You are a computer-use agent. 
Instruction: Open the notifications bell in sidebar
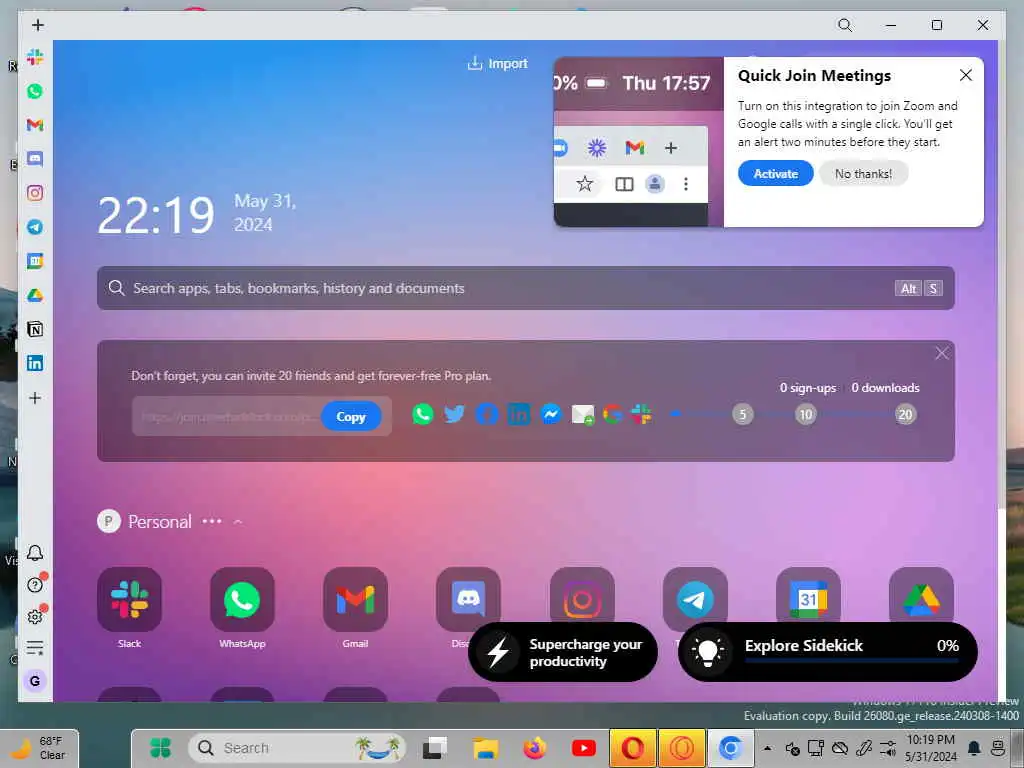(x=35, y=552)
